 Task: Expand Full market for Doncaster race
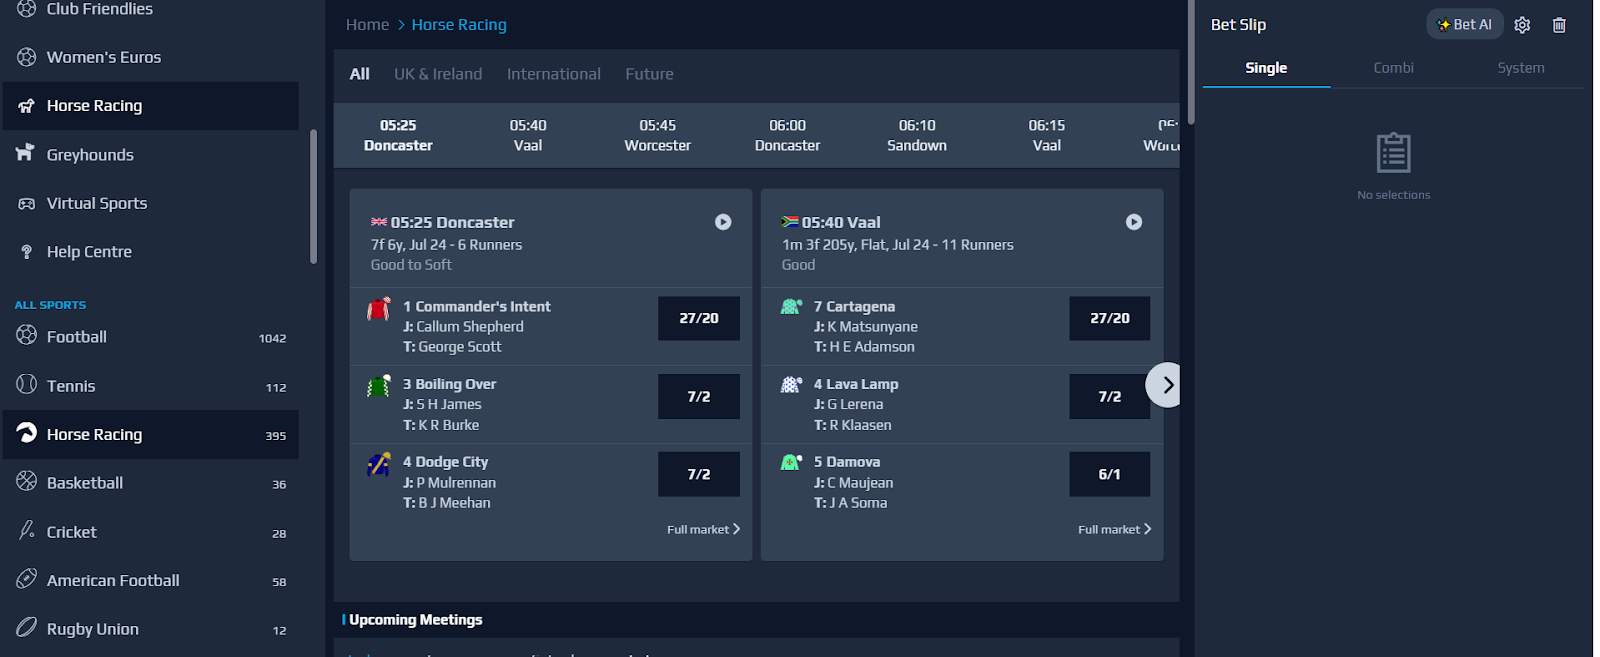[703, 529]
